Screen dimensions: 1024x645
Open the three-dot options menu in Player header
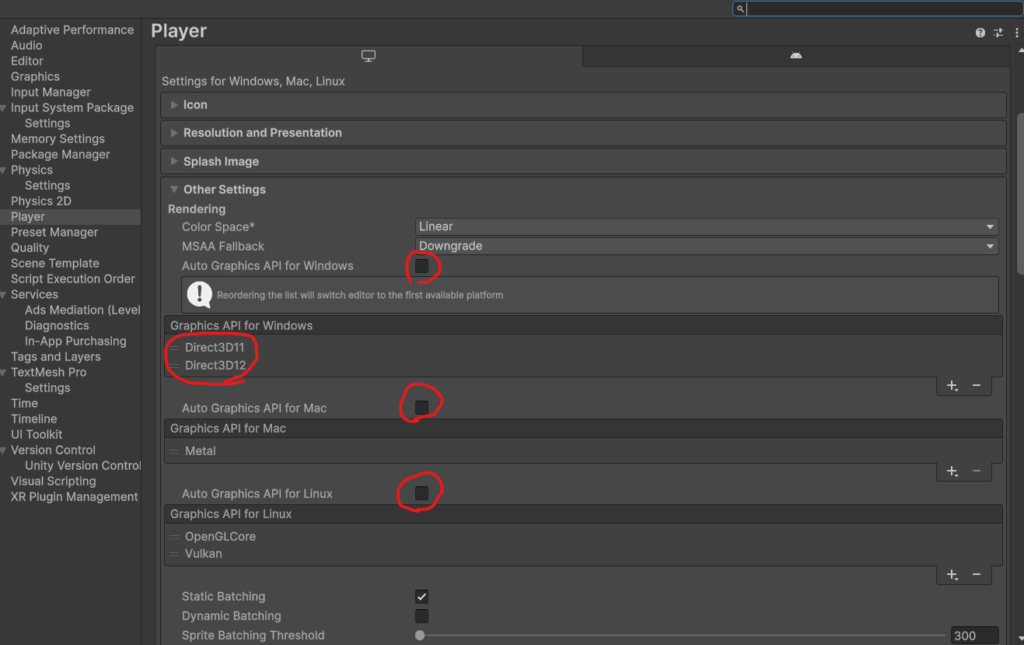(1016, 33)
